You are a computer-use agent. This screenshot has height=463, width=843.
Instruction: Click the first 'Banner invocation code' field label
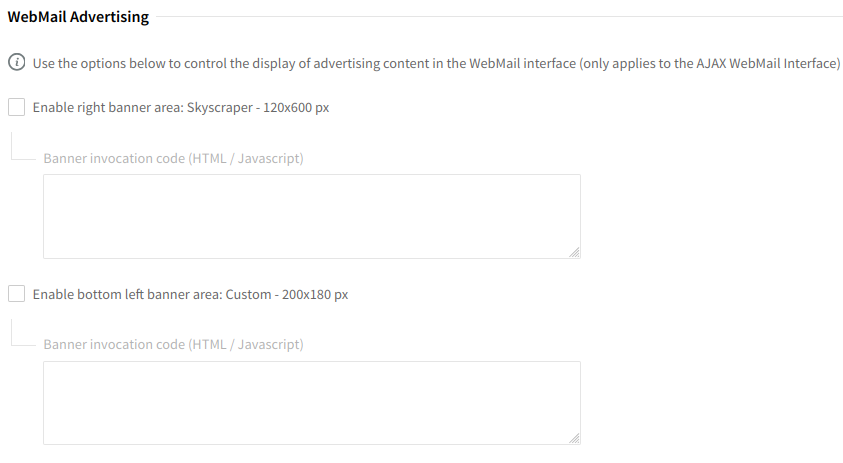click(114, 158)
